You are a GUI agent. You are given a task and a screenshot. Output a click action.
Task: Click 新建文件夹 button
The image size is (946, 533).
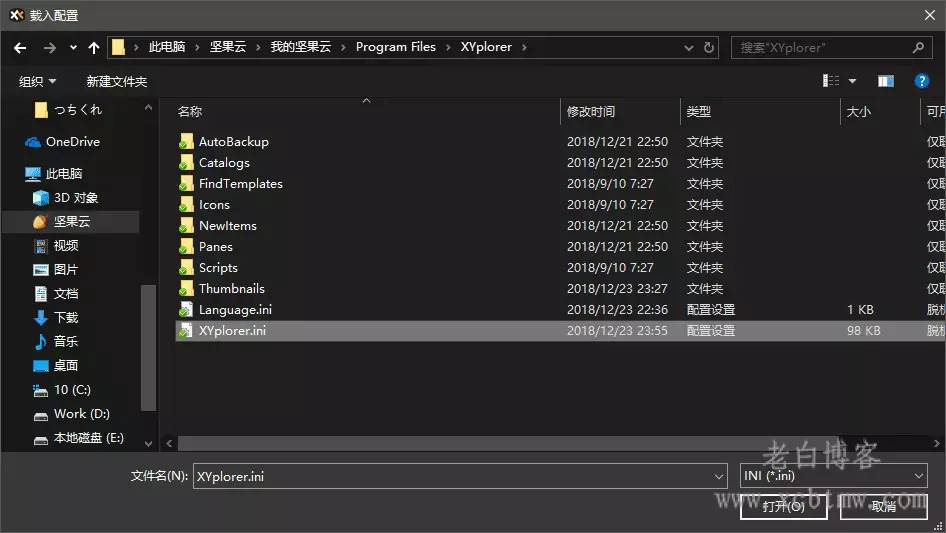pyautogui.click(x=116, y=81)
